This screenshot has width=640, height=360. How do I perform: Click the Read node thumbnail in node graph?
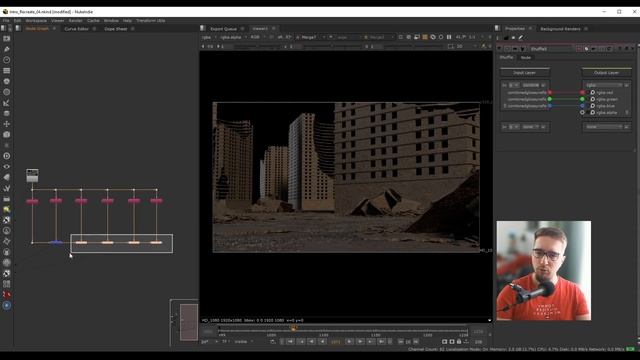click(32, 176)
